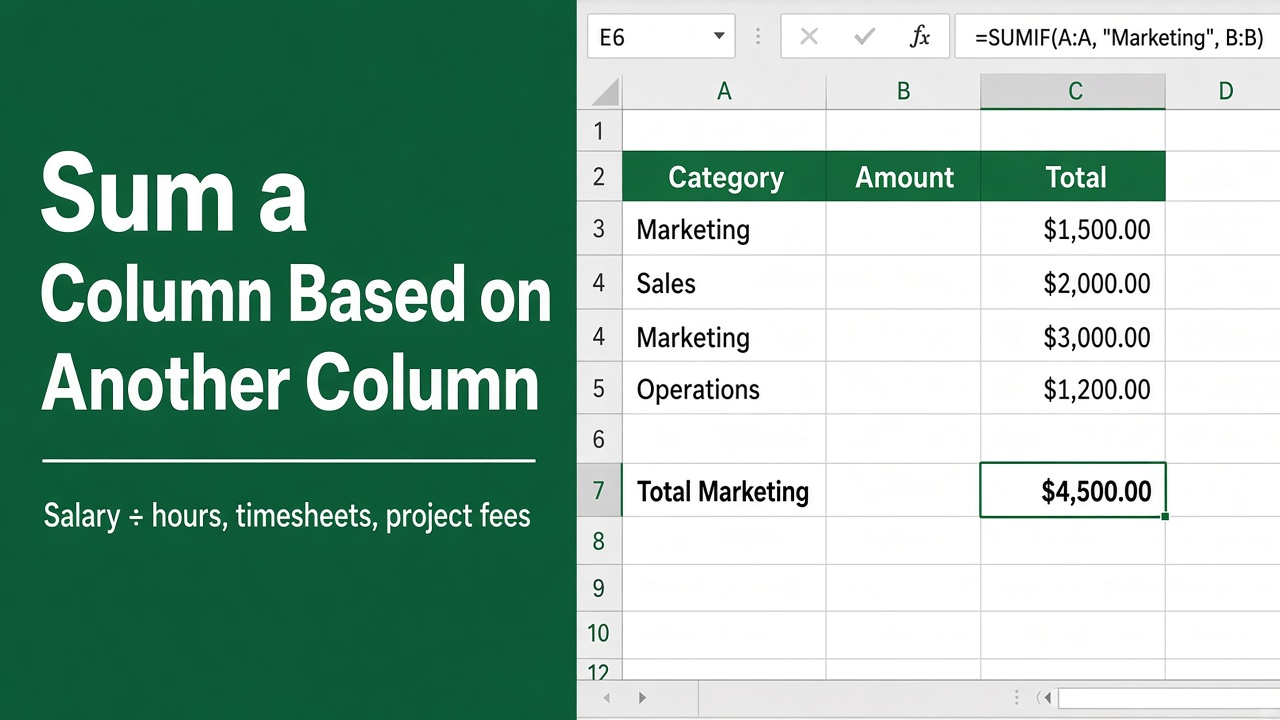Viewport: 1280px width, 720px height.
Task: Click the Marketing cell beside $1,500.00
Action: (724, 229)
